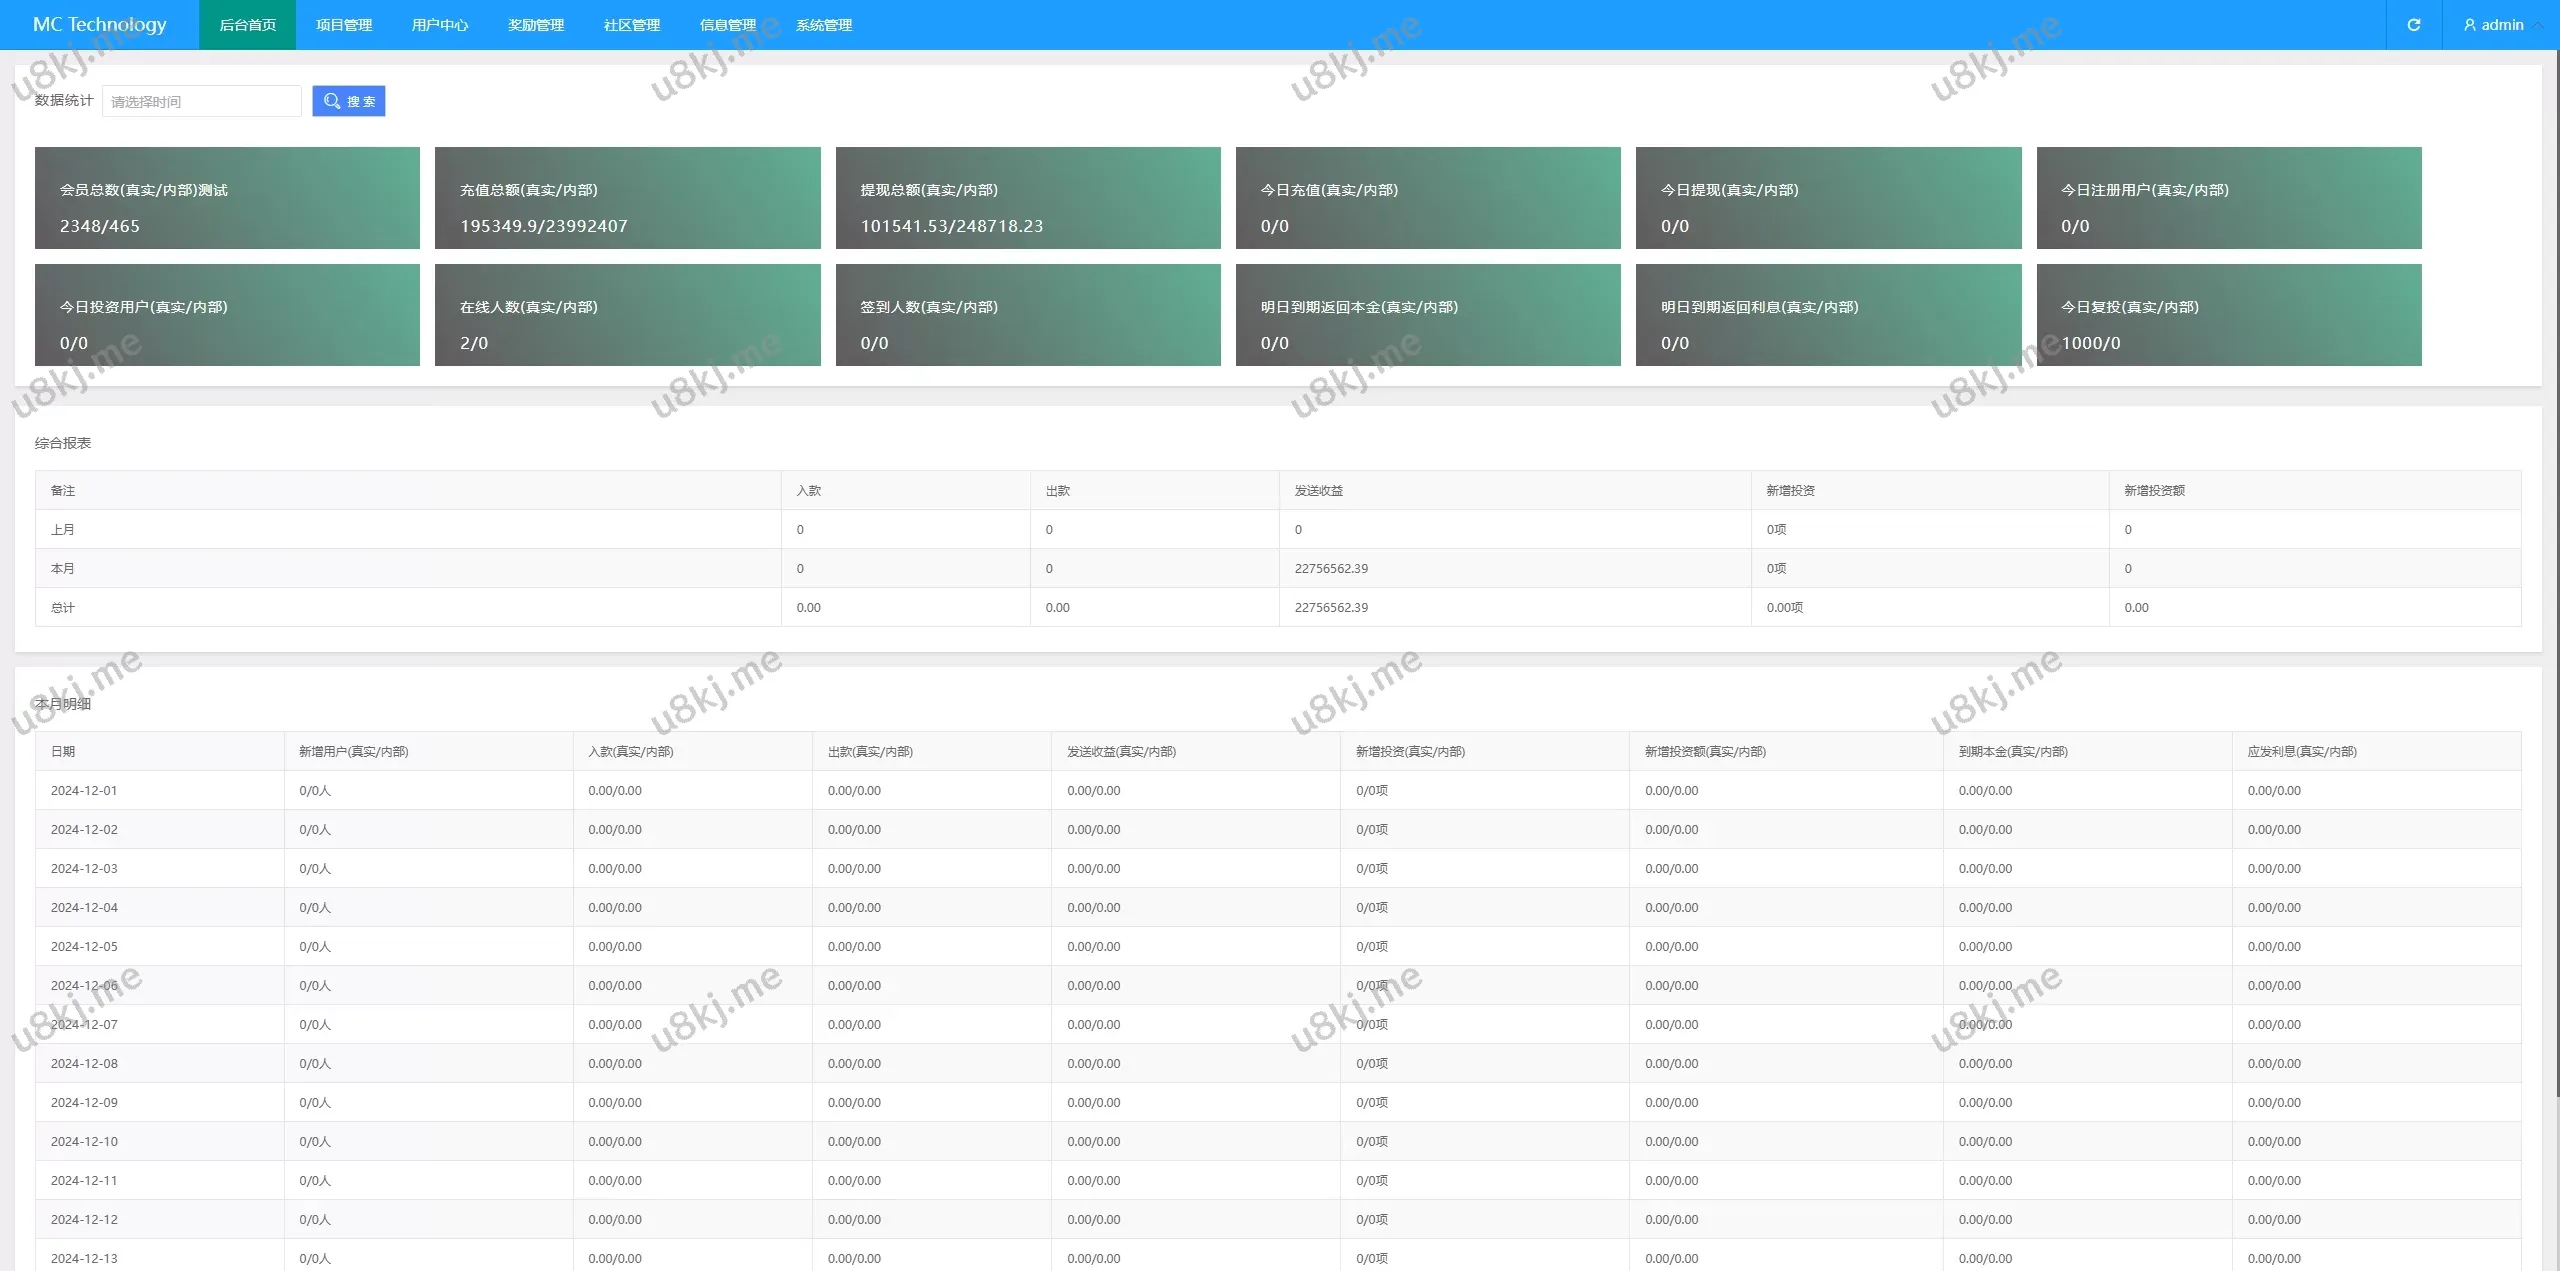Click the page vertical scrollbar

2555,600
